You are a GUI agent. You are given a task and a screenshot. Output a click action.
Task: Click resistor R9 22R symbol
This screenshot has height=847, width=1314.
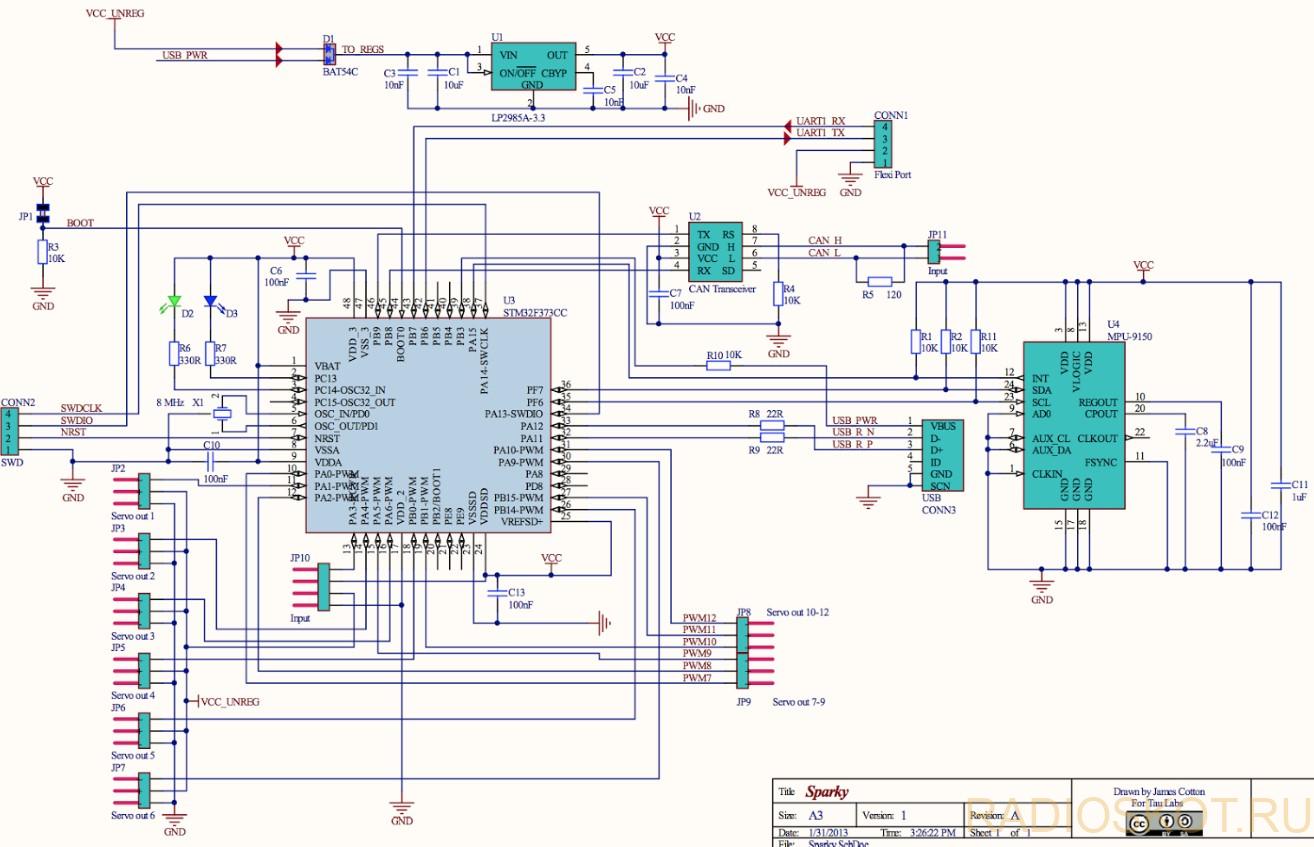click(772, 437)
